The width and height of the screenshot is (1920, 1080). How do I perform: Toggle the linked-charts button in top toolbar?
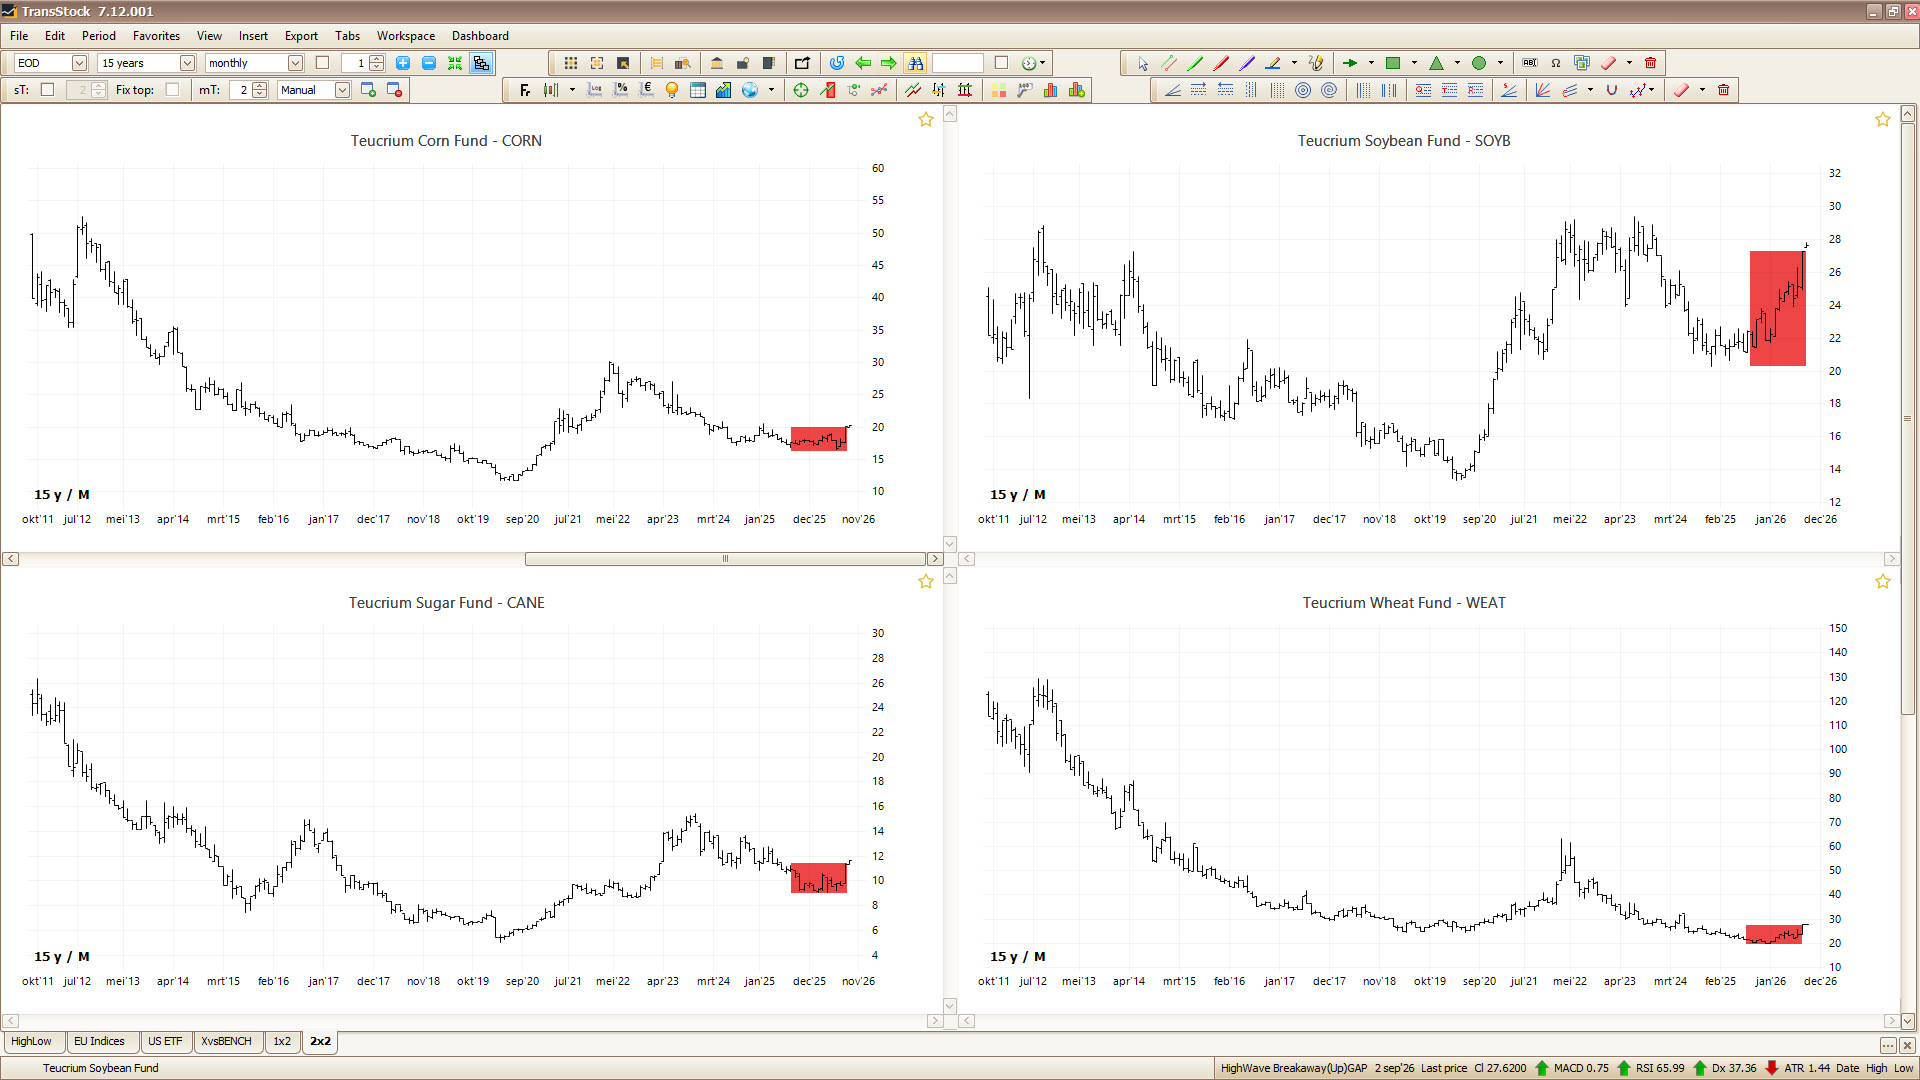click(481, 63)
